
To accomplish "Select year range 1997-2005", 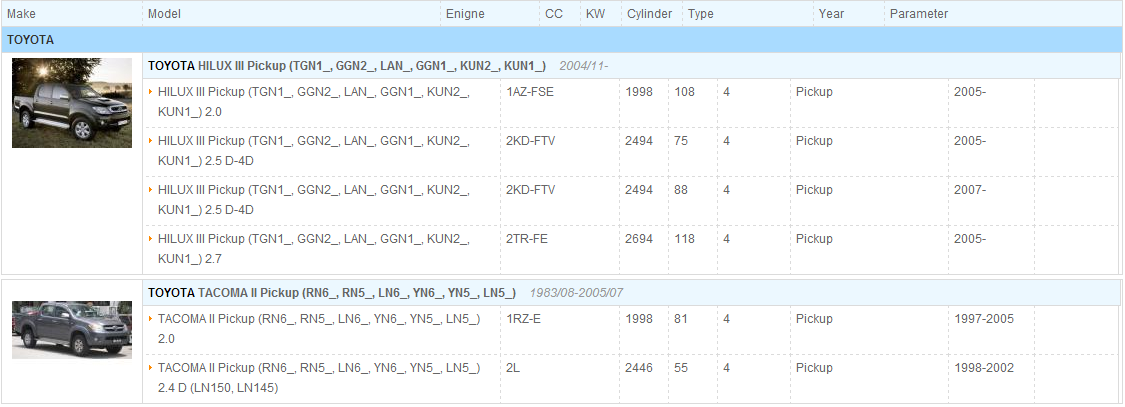I will [x=984, y=319].
